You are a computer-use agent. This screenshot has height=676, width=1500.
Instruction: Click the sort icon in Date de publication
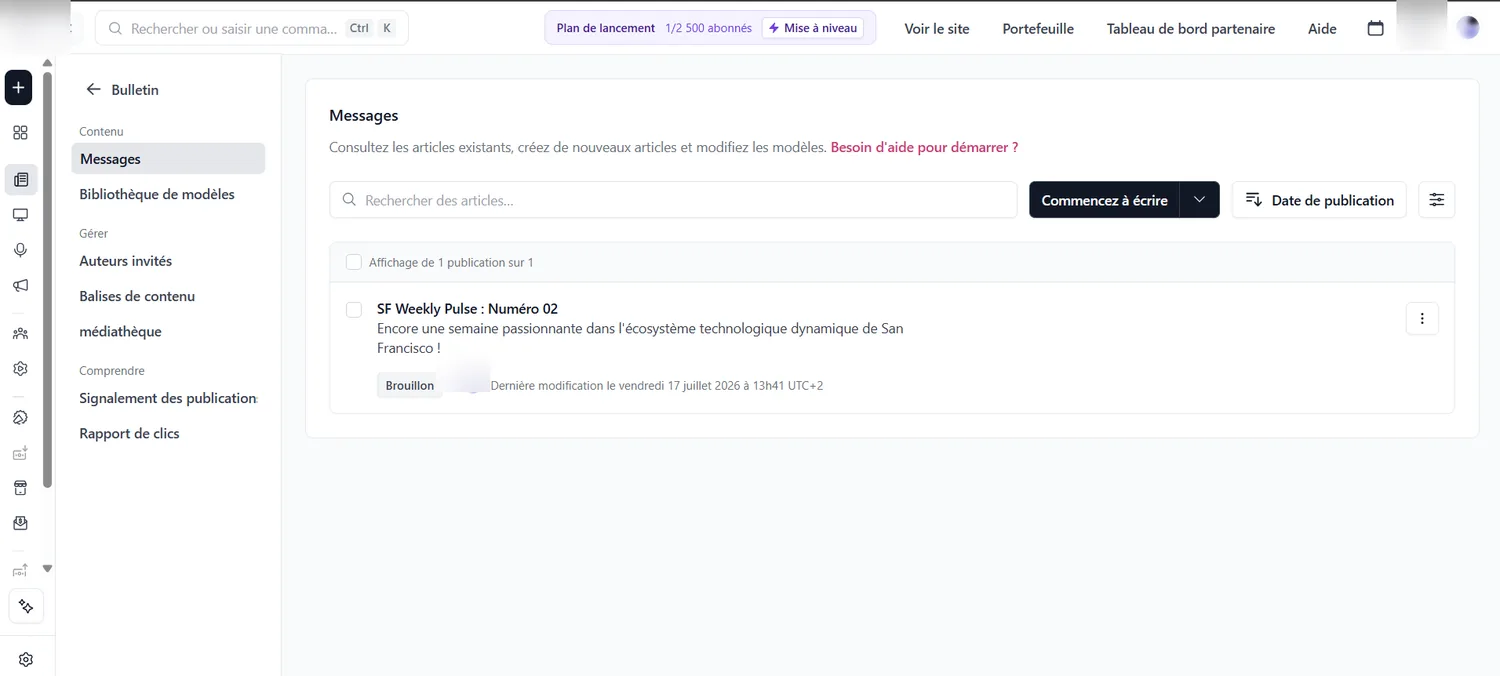(1254, 200)
